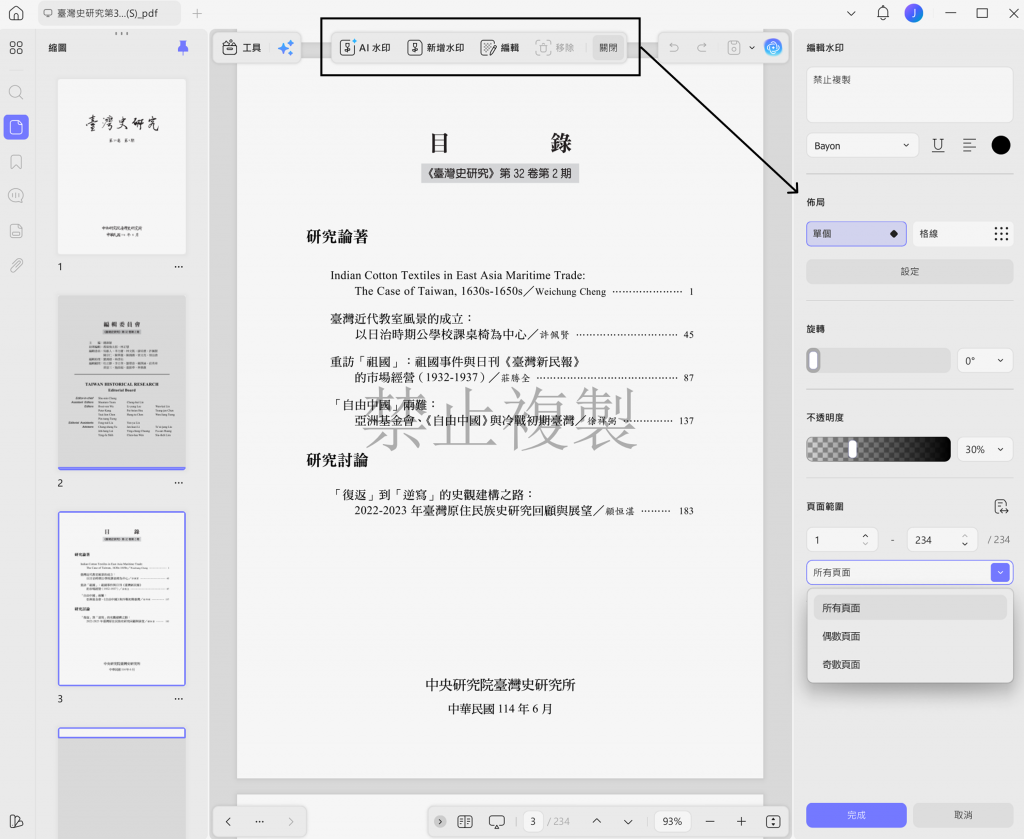Open text alignment options
The height and width of the screenshot is (839, 1024).
click(x=969, y=145)
